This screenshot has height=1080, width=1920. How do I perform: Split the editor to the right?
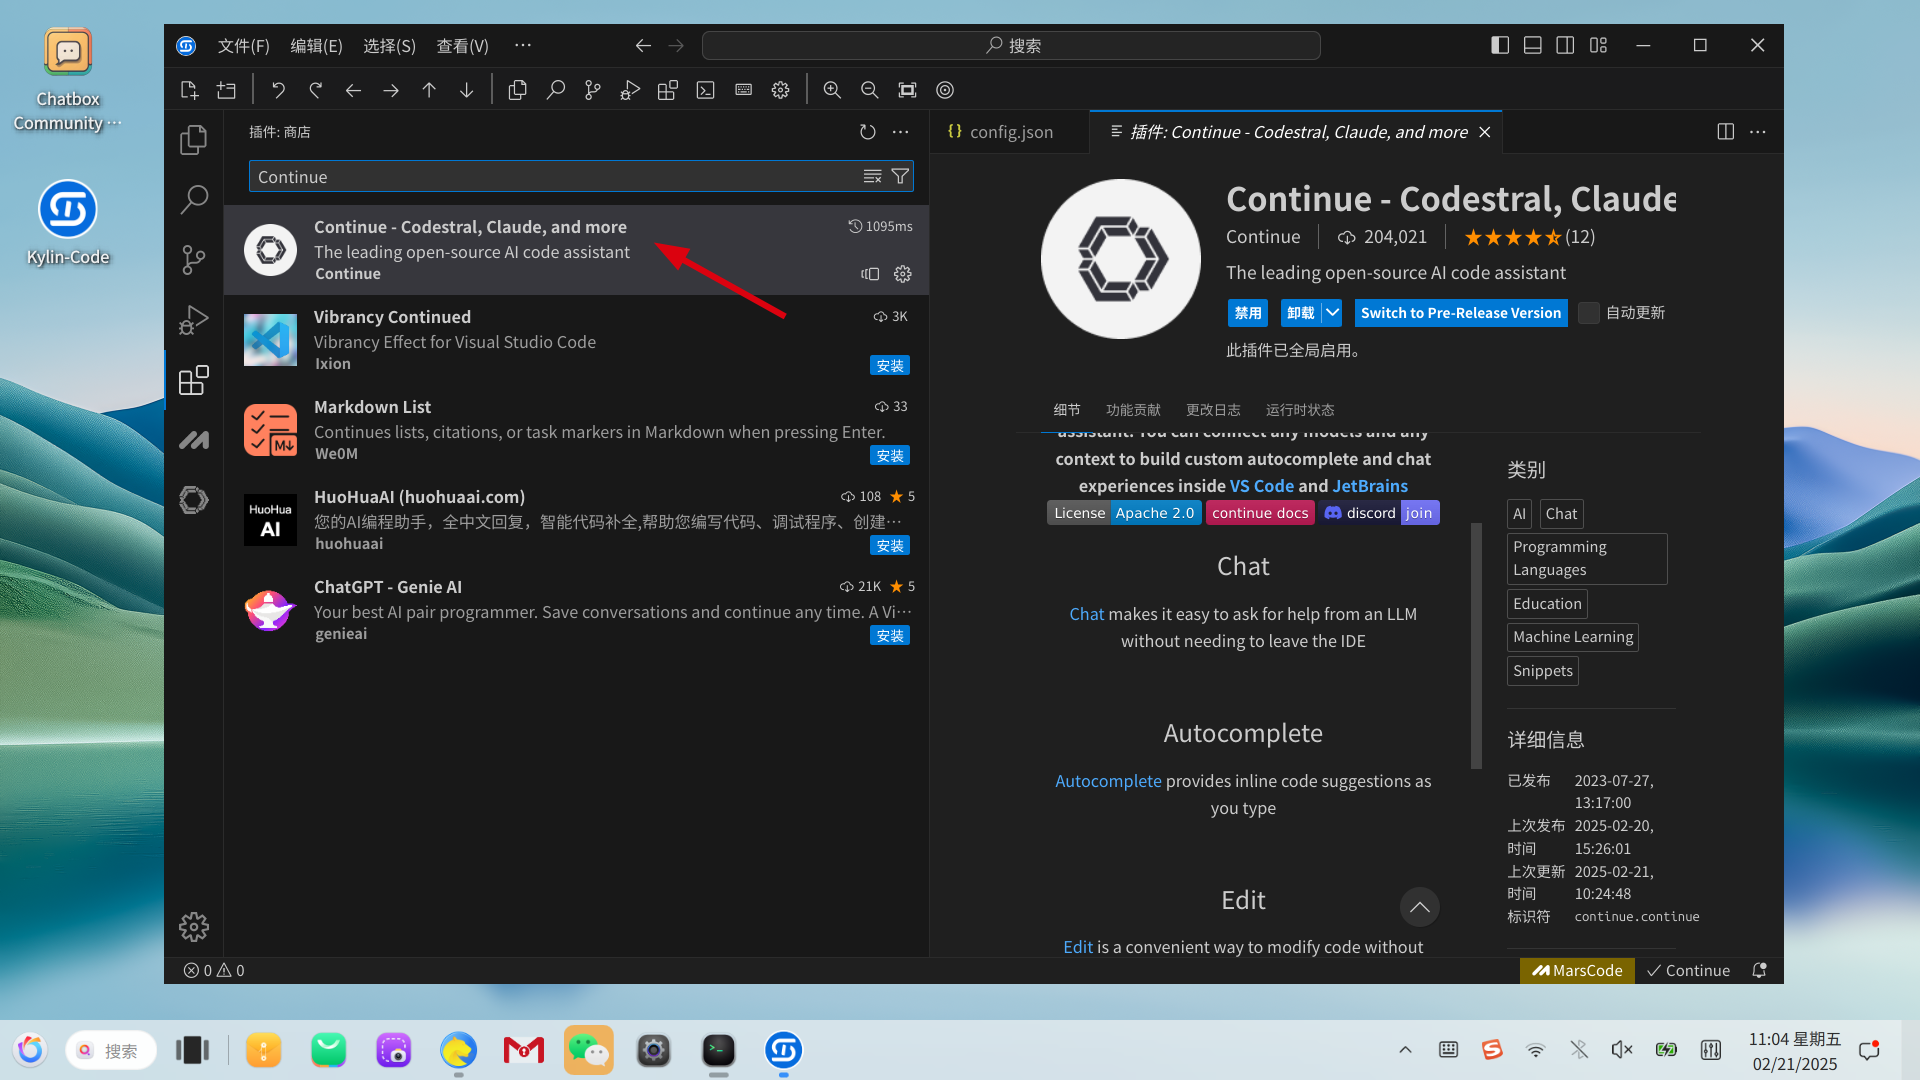coord(1726,132)
